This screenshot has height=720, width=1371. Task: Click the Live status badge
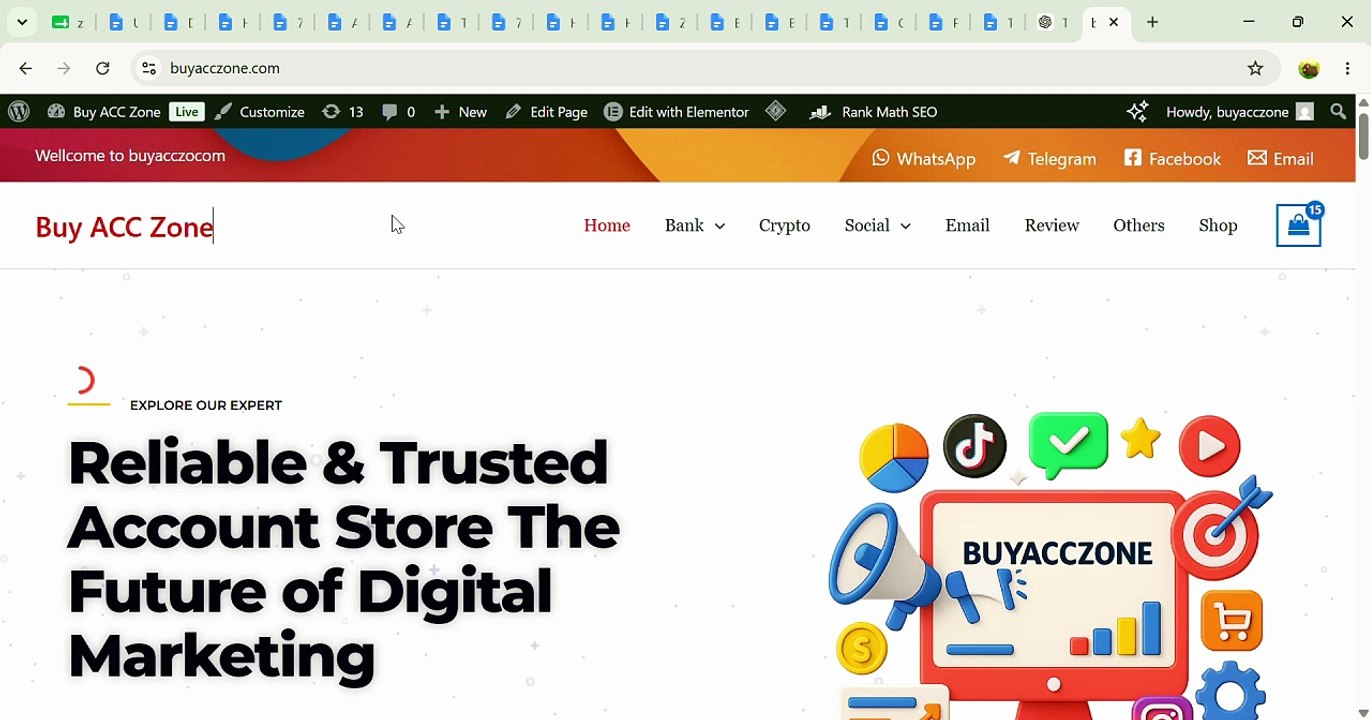[x=186, y=112]
